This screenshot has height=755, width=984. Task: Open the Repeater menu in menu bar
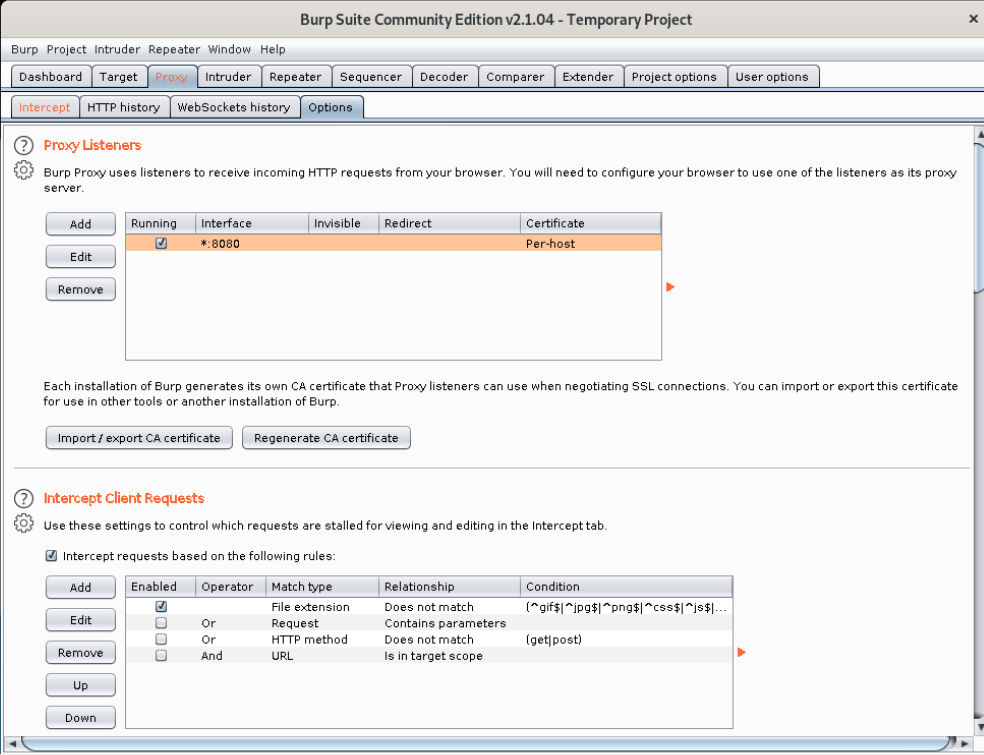(x=174, y=50)
